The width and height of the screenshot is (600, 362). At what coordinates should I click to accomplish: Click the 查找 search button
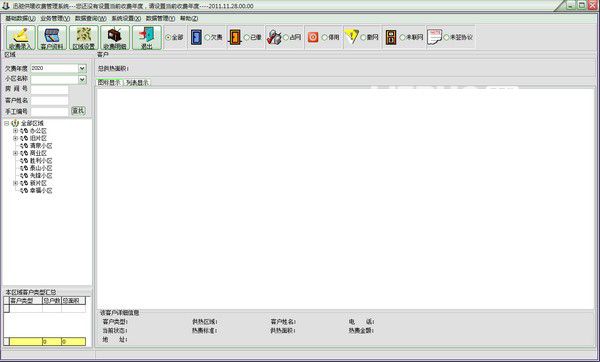(78, 111)
